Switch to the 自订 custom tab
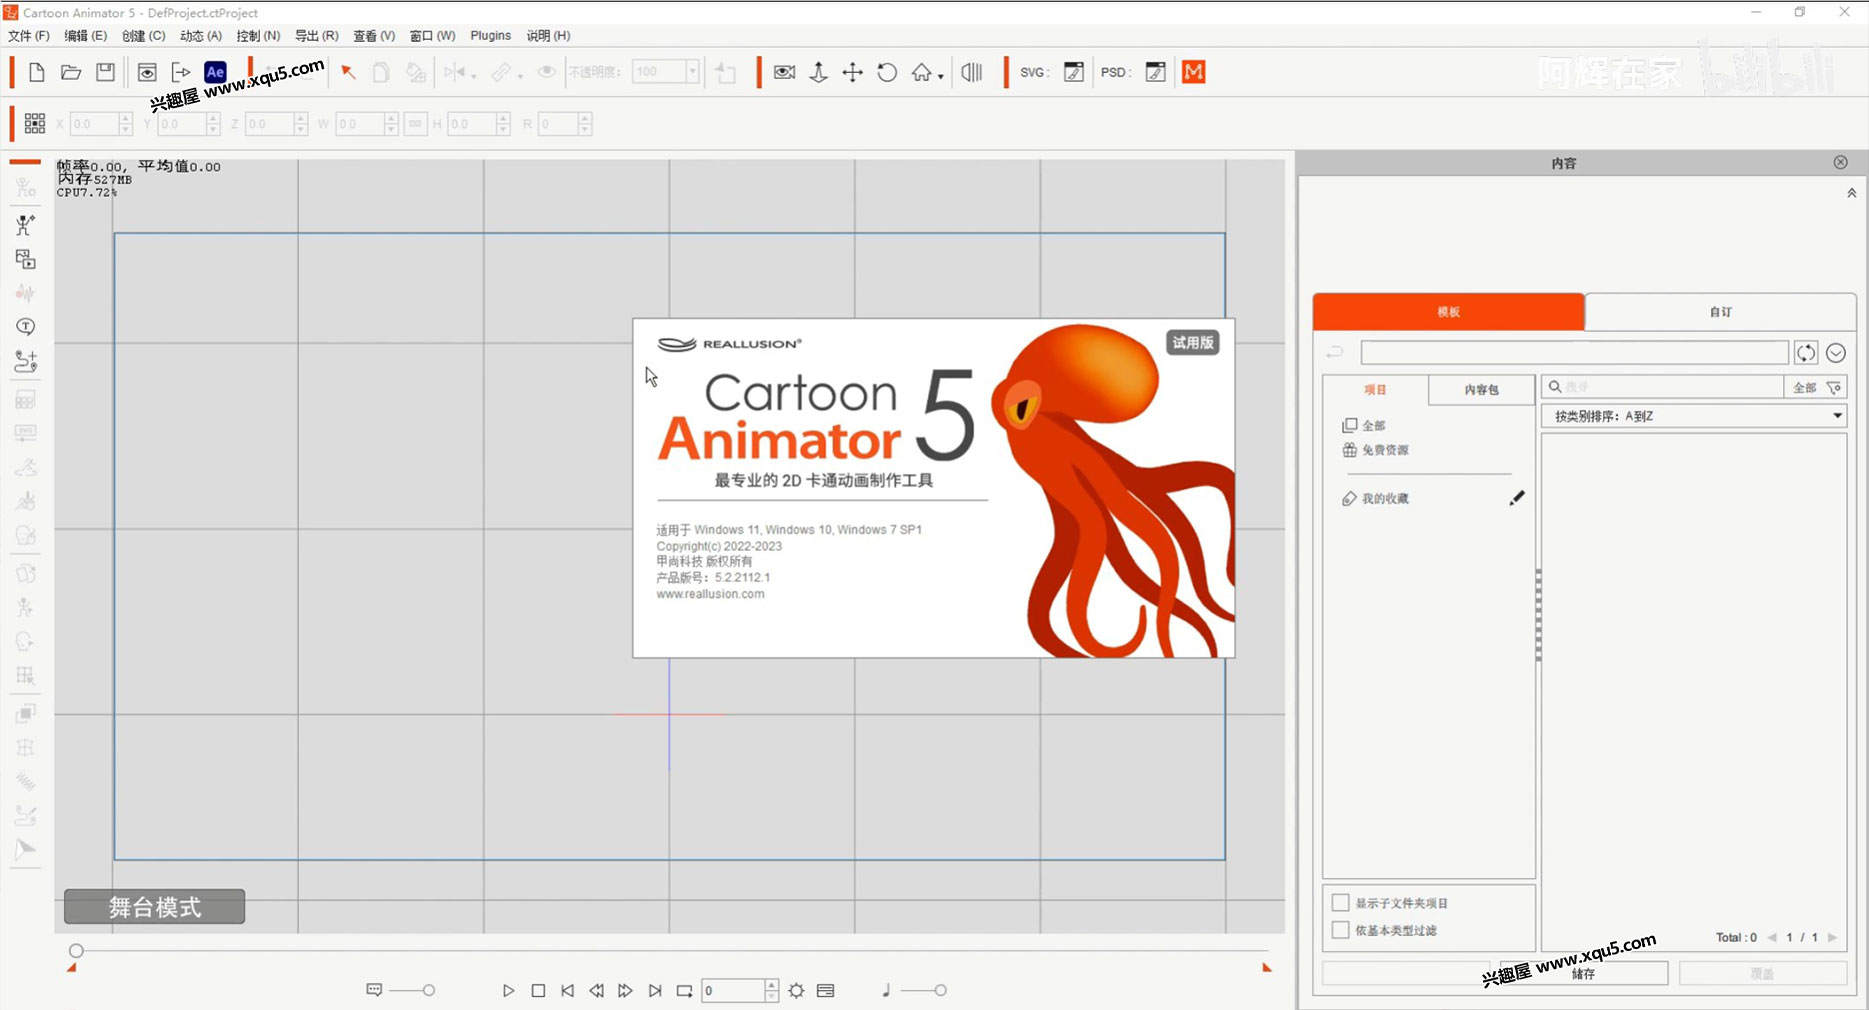This screenshot has height=1010, width=1869. (x=1721, y=312)
